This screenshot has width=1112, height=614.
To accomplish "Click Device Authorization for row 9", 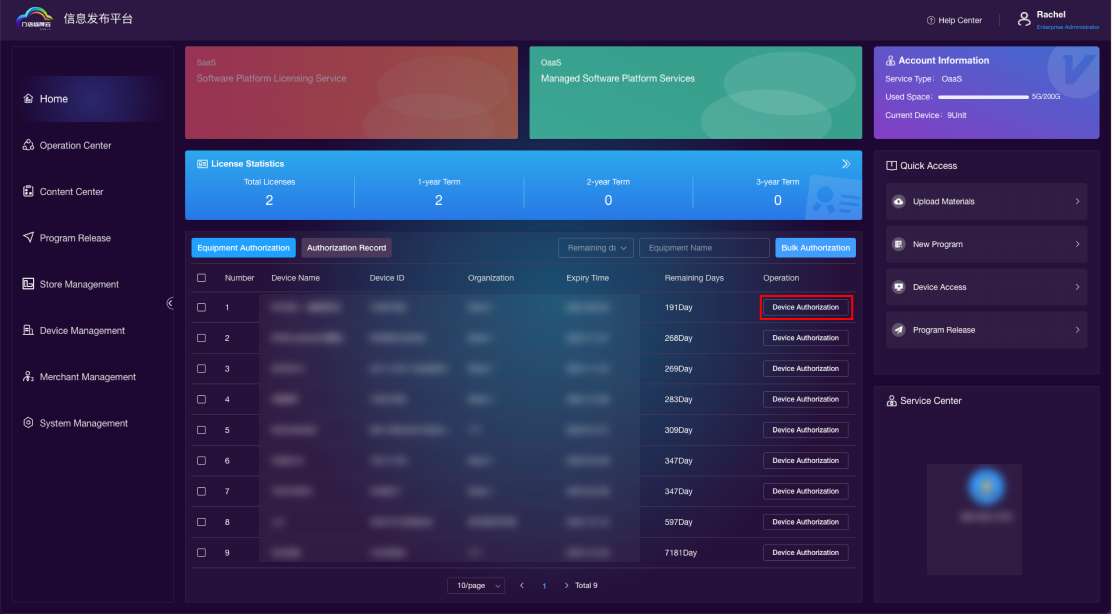I will click(805, 553).
